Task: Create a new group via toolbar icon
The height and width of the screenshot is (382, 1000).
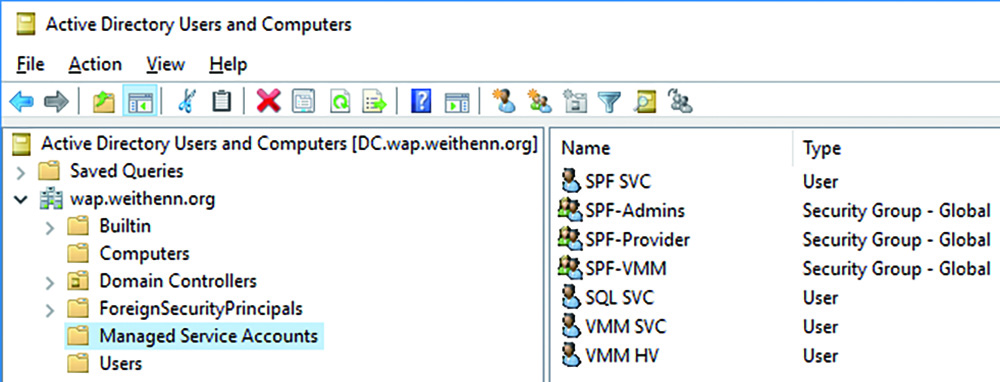Action: pos(540,101)
